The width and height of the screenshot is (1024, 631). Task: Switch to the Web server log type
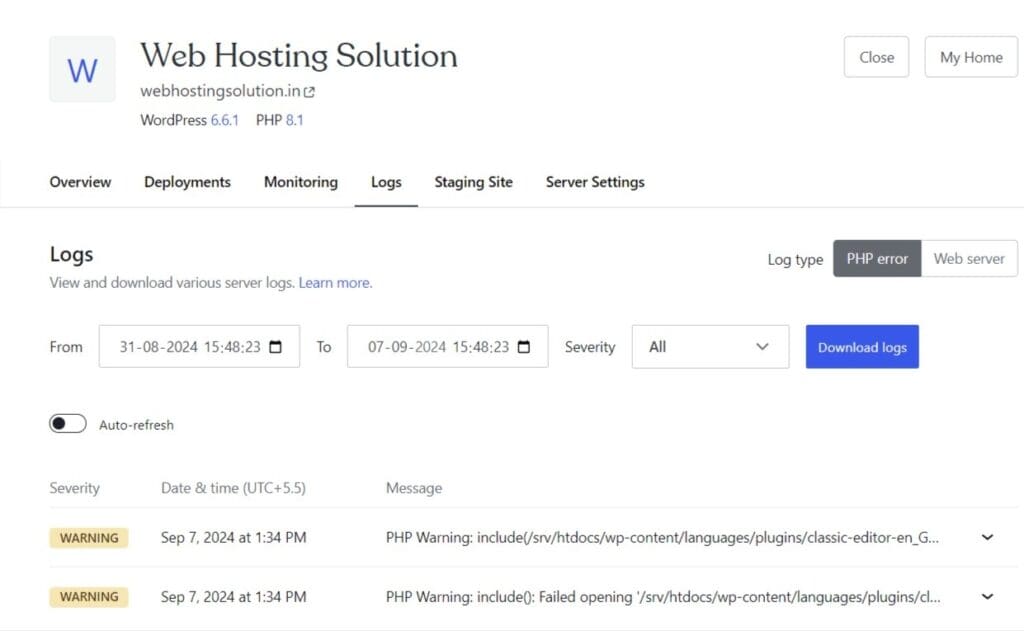coord(969,258)
